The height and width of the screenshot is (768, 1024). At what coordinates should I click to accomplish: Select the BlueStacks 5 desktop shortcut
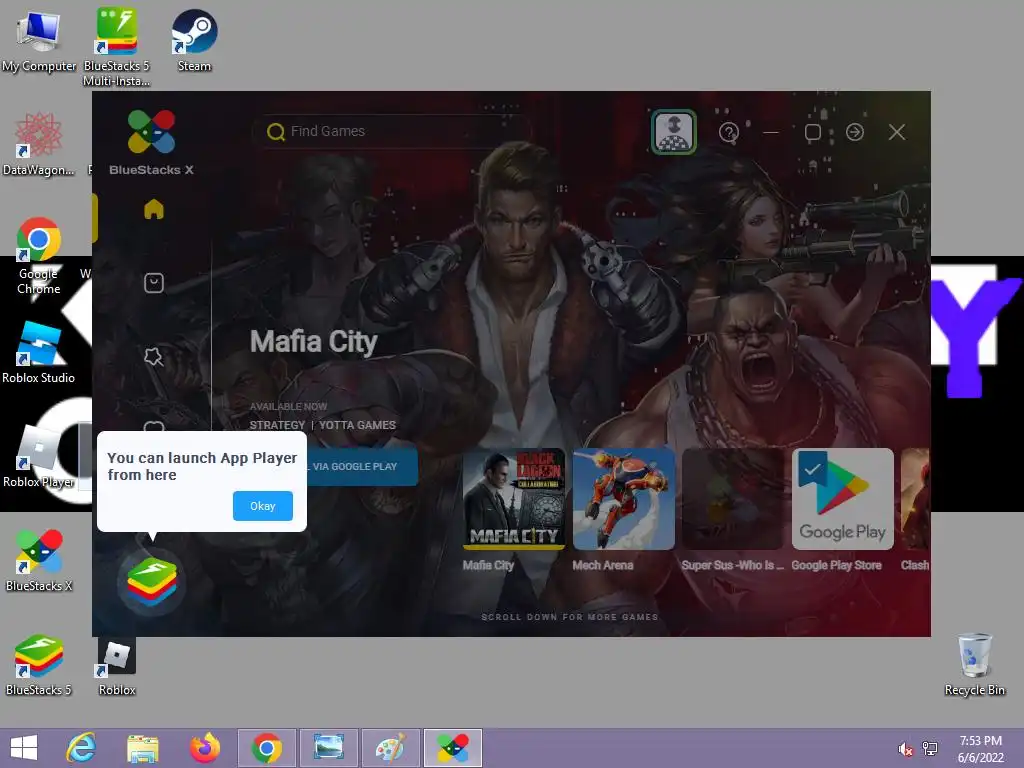click(39, 665)
